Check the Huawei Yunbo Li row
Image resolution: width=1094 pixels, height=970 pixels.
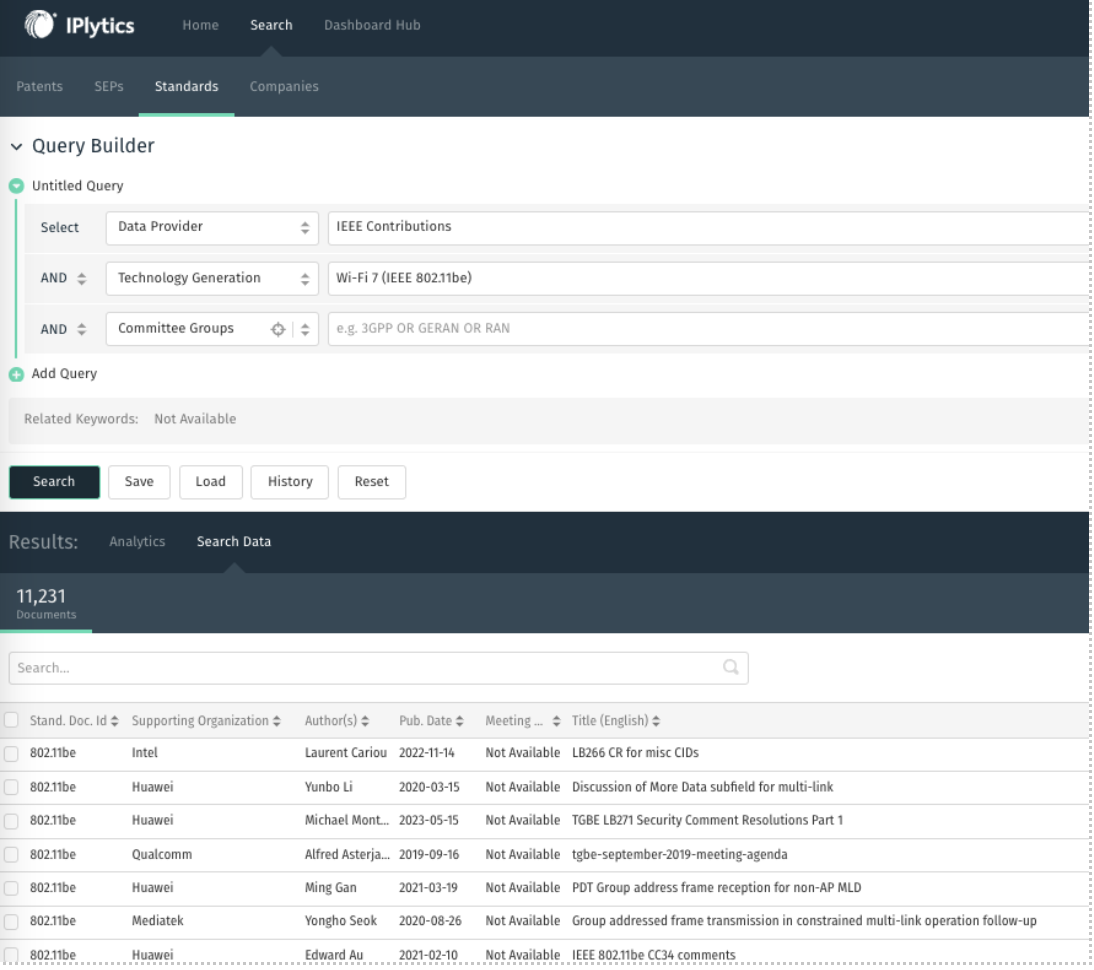[x=11, y=787]
